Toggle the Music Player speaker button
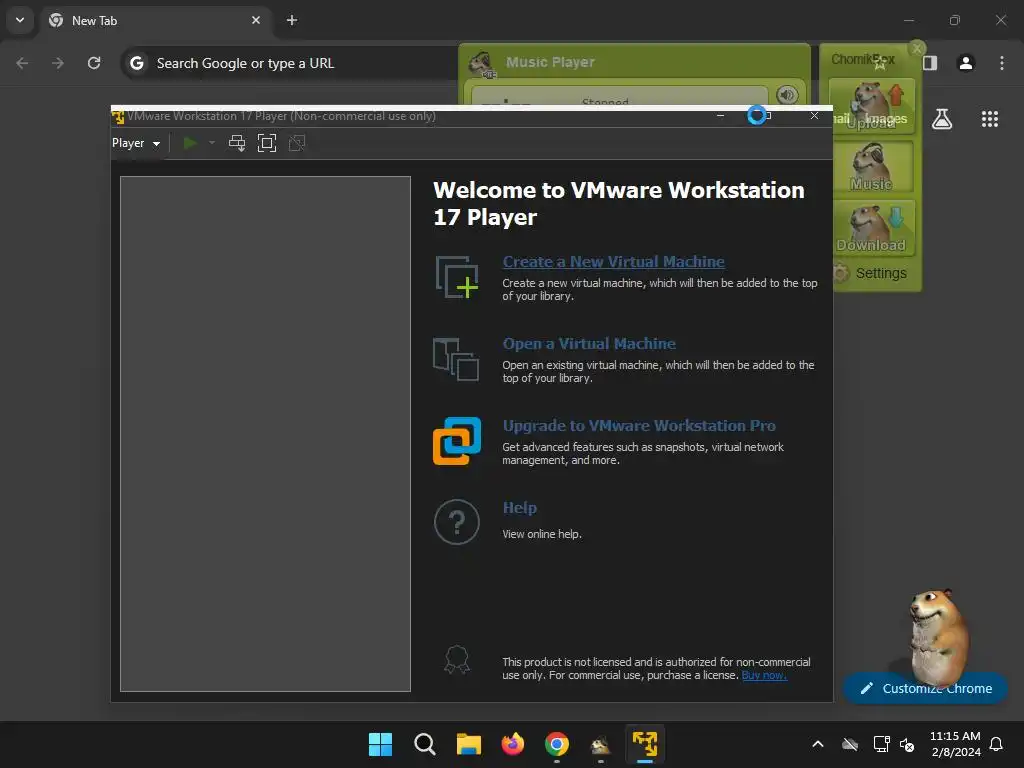 click(788, 95)
